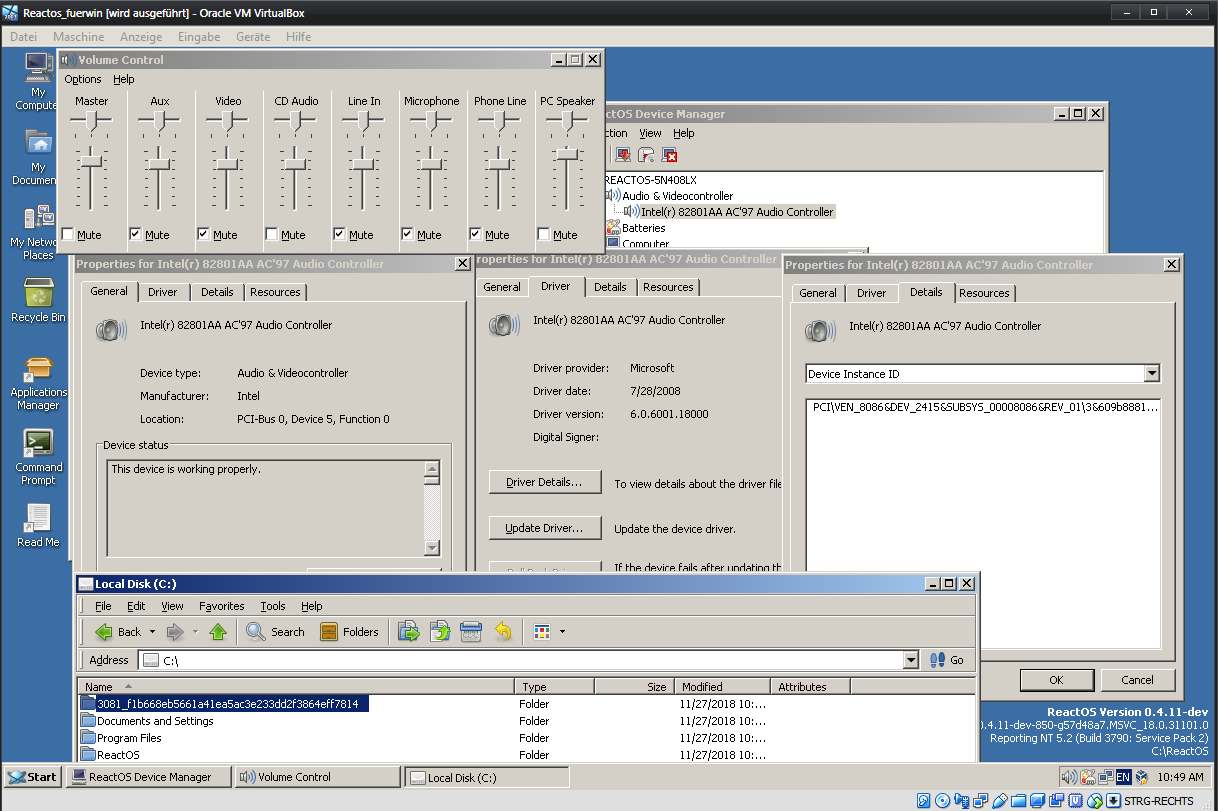Open the My Computer desktop icon
Screen dimensions: 1218x811
(x=38, y=80)
